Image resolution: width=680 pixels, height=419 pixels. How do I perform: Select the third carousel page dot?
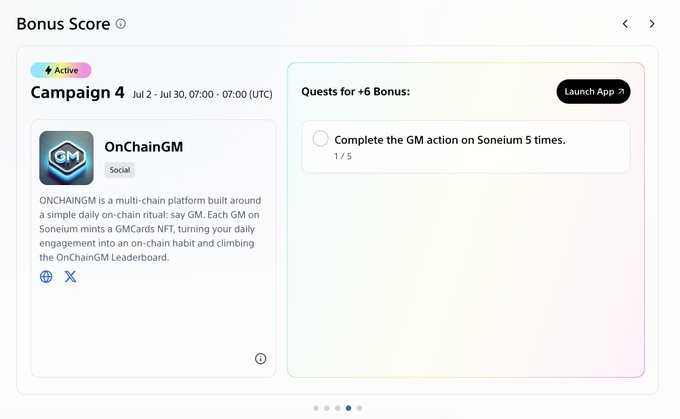[x=337, y=408]
